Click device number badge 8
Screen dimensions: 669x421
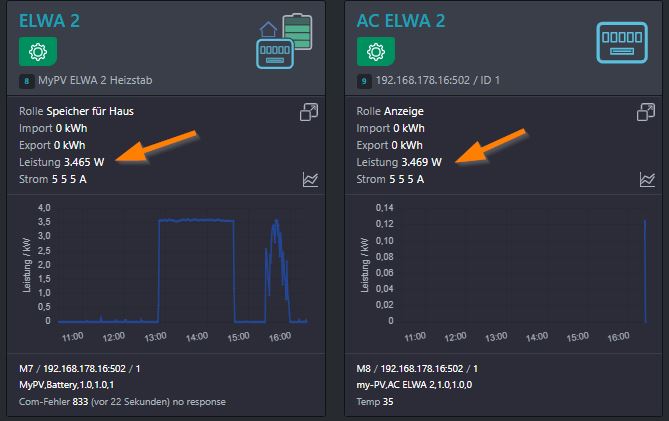(x=26, y=81)
